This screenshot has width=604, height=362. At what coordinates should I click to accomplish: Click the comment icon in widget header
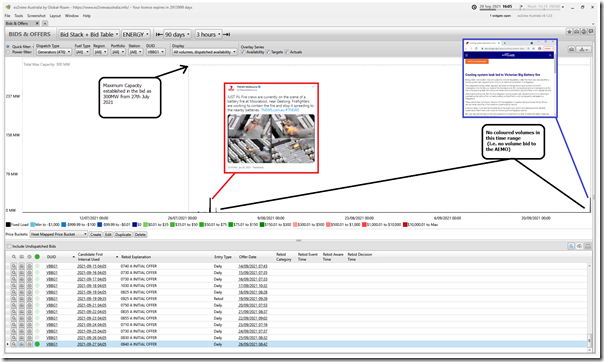click(x=591, y=32)
